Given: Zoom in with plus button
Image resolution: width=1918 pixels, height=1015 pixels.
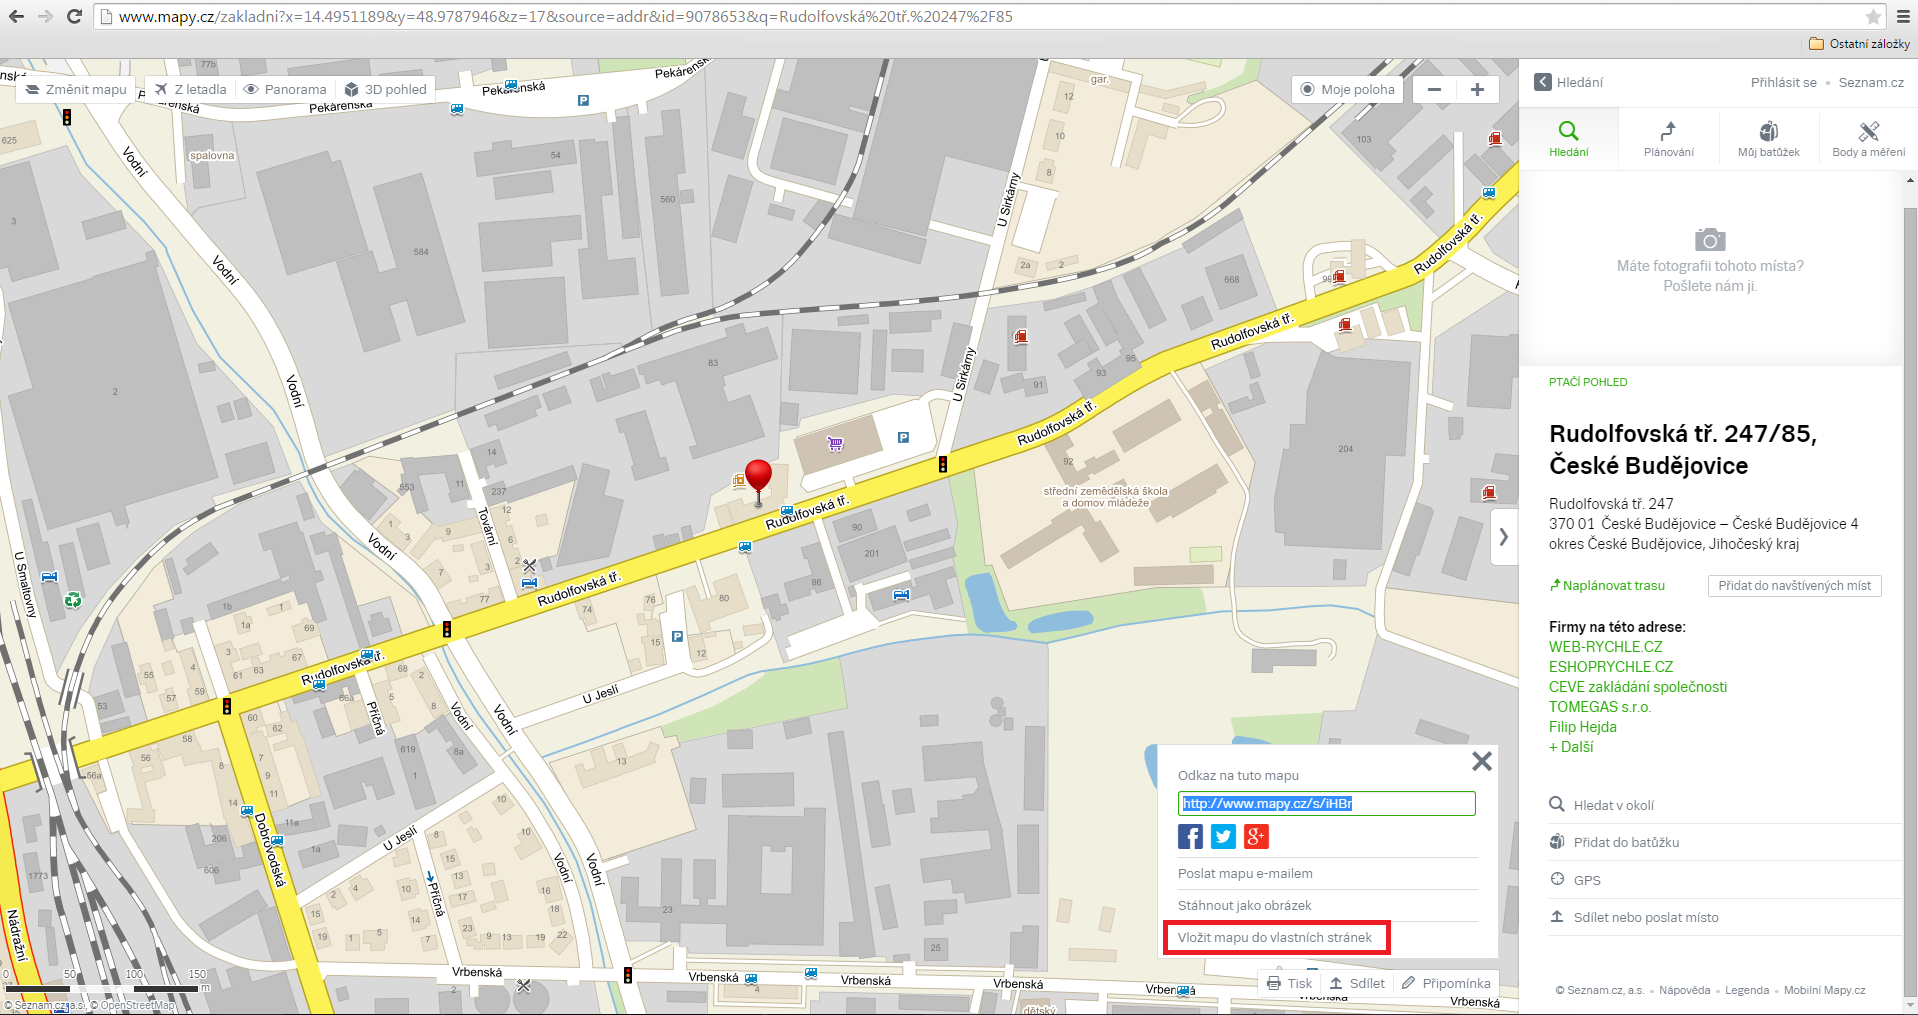Looking at the screenshot, I should pos(1477,89).
